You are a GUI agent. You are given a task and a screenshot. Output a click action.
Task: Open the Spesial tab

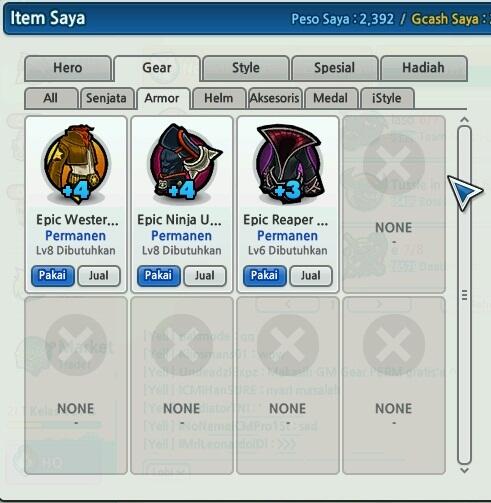(335, 68)
